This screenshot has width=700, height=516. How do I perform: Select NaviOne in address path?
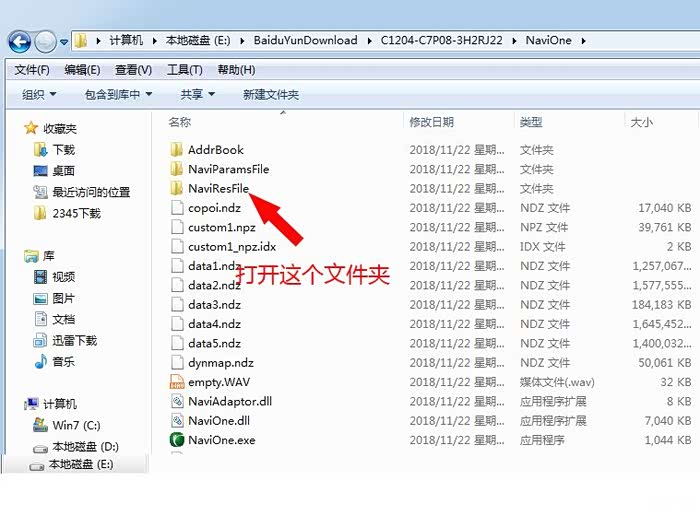click(x=548, y=41)
